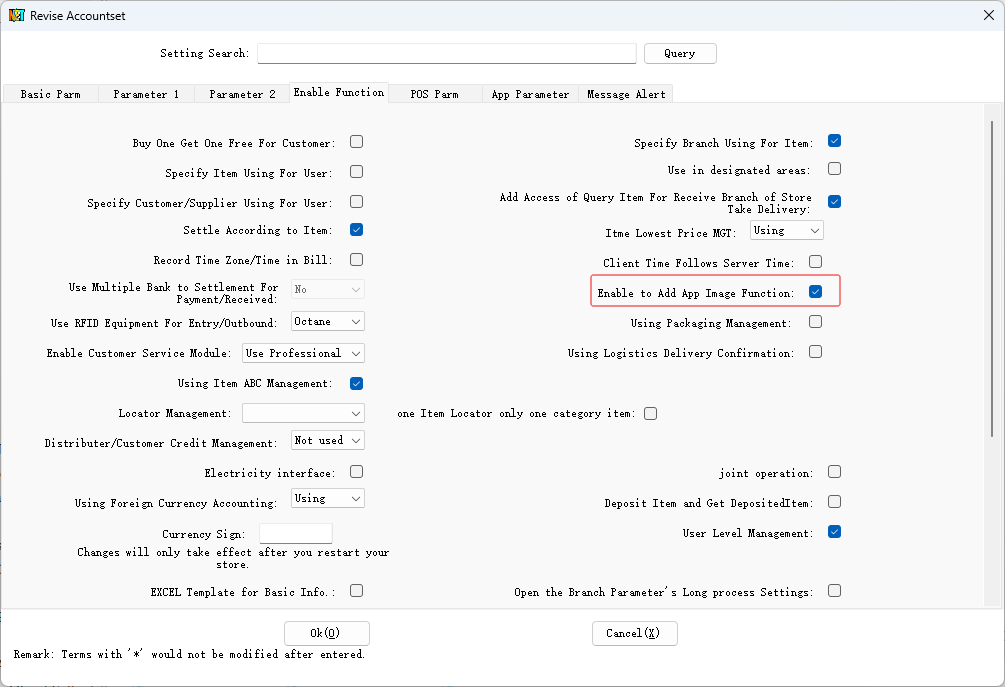Uncheck User Level Management option
The width and height of the screenshot is (1005, 687).
tap(834, 532)
